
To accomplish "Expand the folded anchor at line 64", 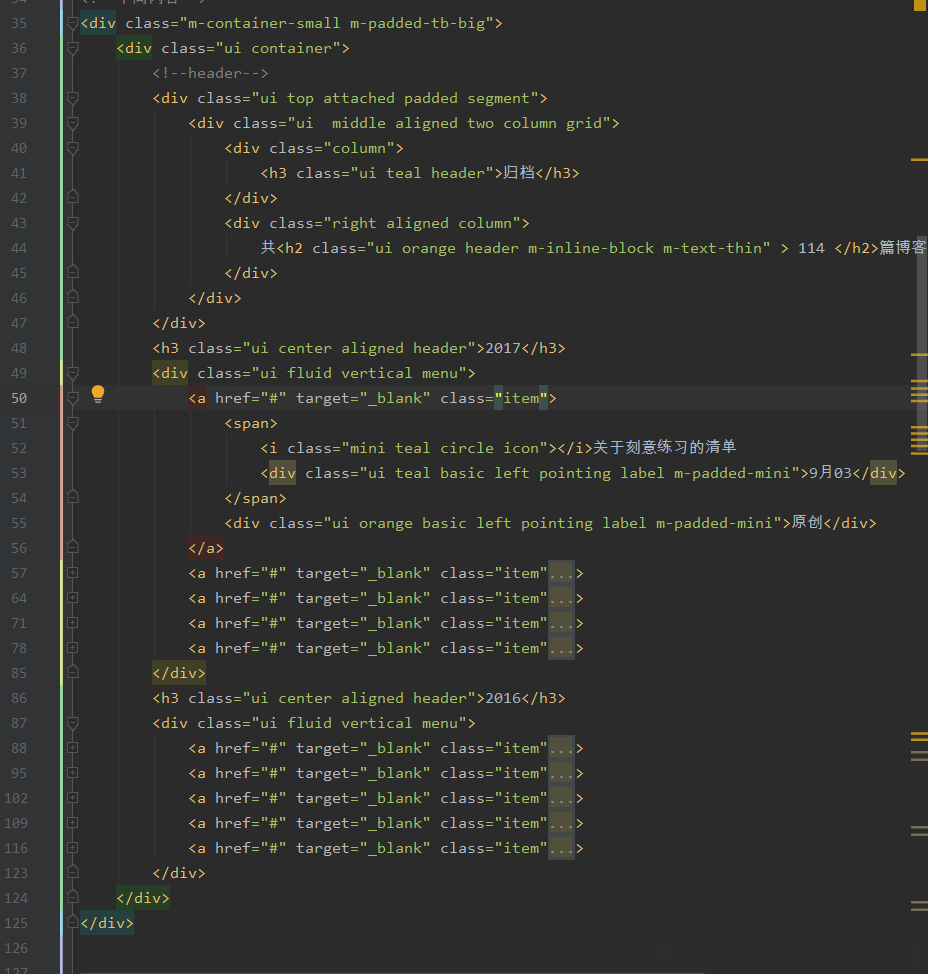I will 73,598.
